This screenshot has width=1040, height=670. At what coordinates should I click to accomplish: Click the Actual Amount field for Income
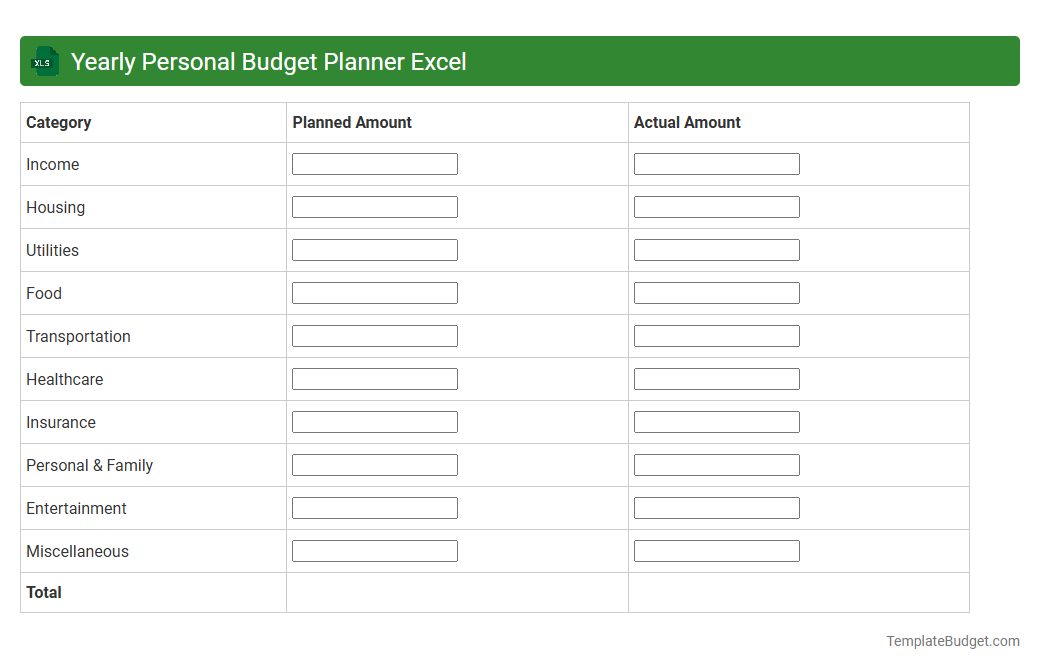(716, 163)
